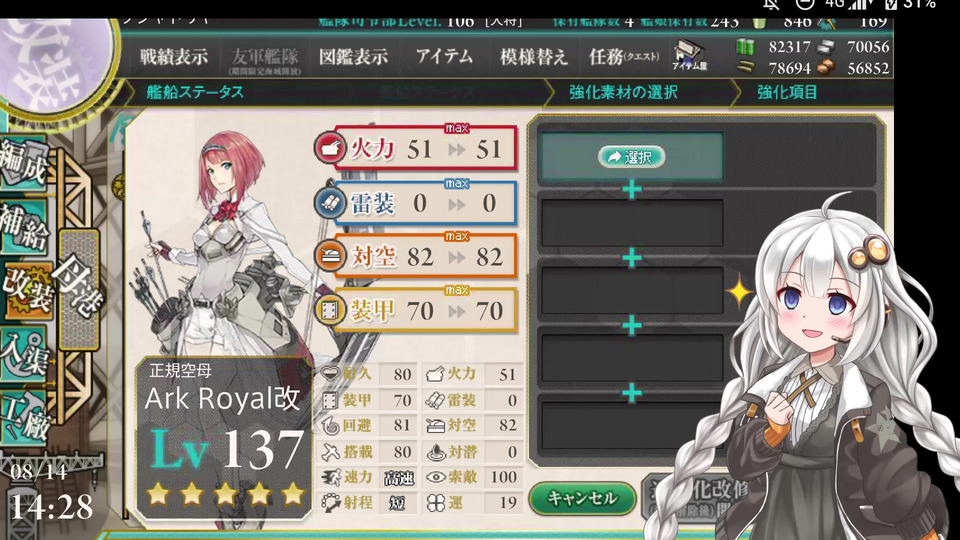
Task: Click the green キャンセル button
Action: point(582,498)
